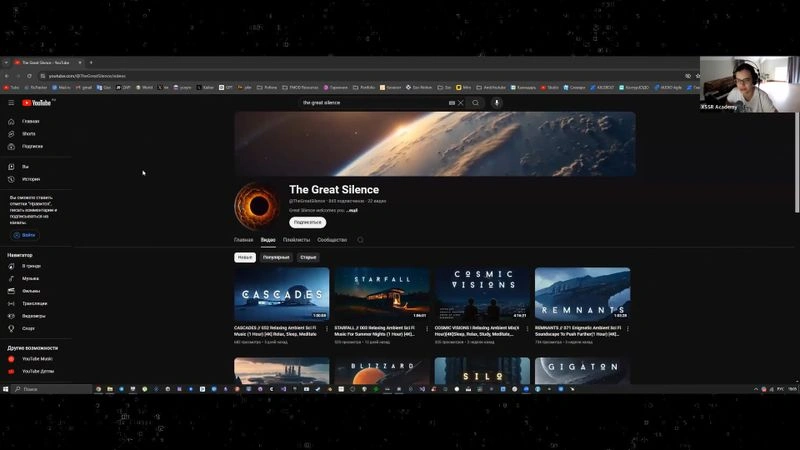Open the on-screen keyboard icon in search
The width and height of the screenshot is (800, 450).
(452, 103)
